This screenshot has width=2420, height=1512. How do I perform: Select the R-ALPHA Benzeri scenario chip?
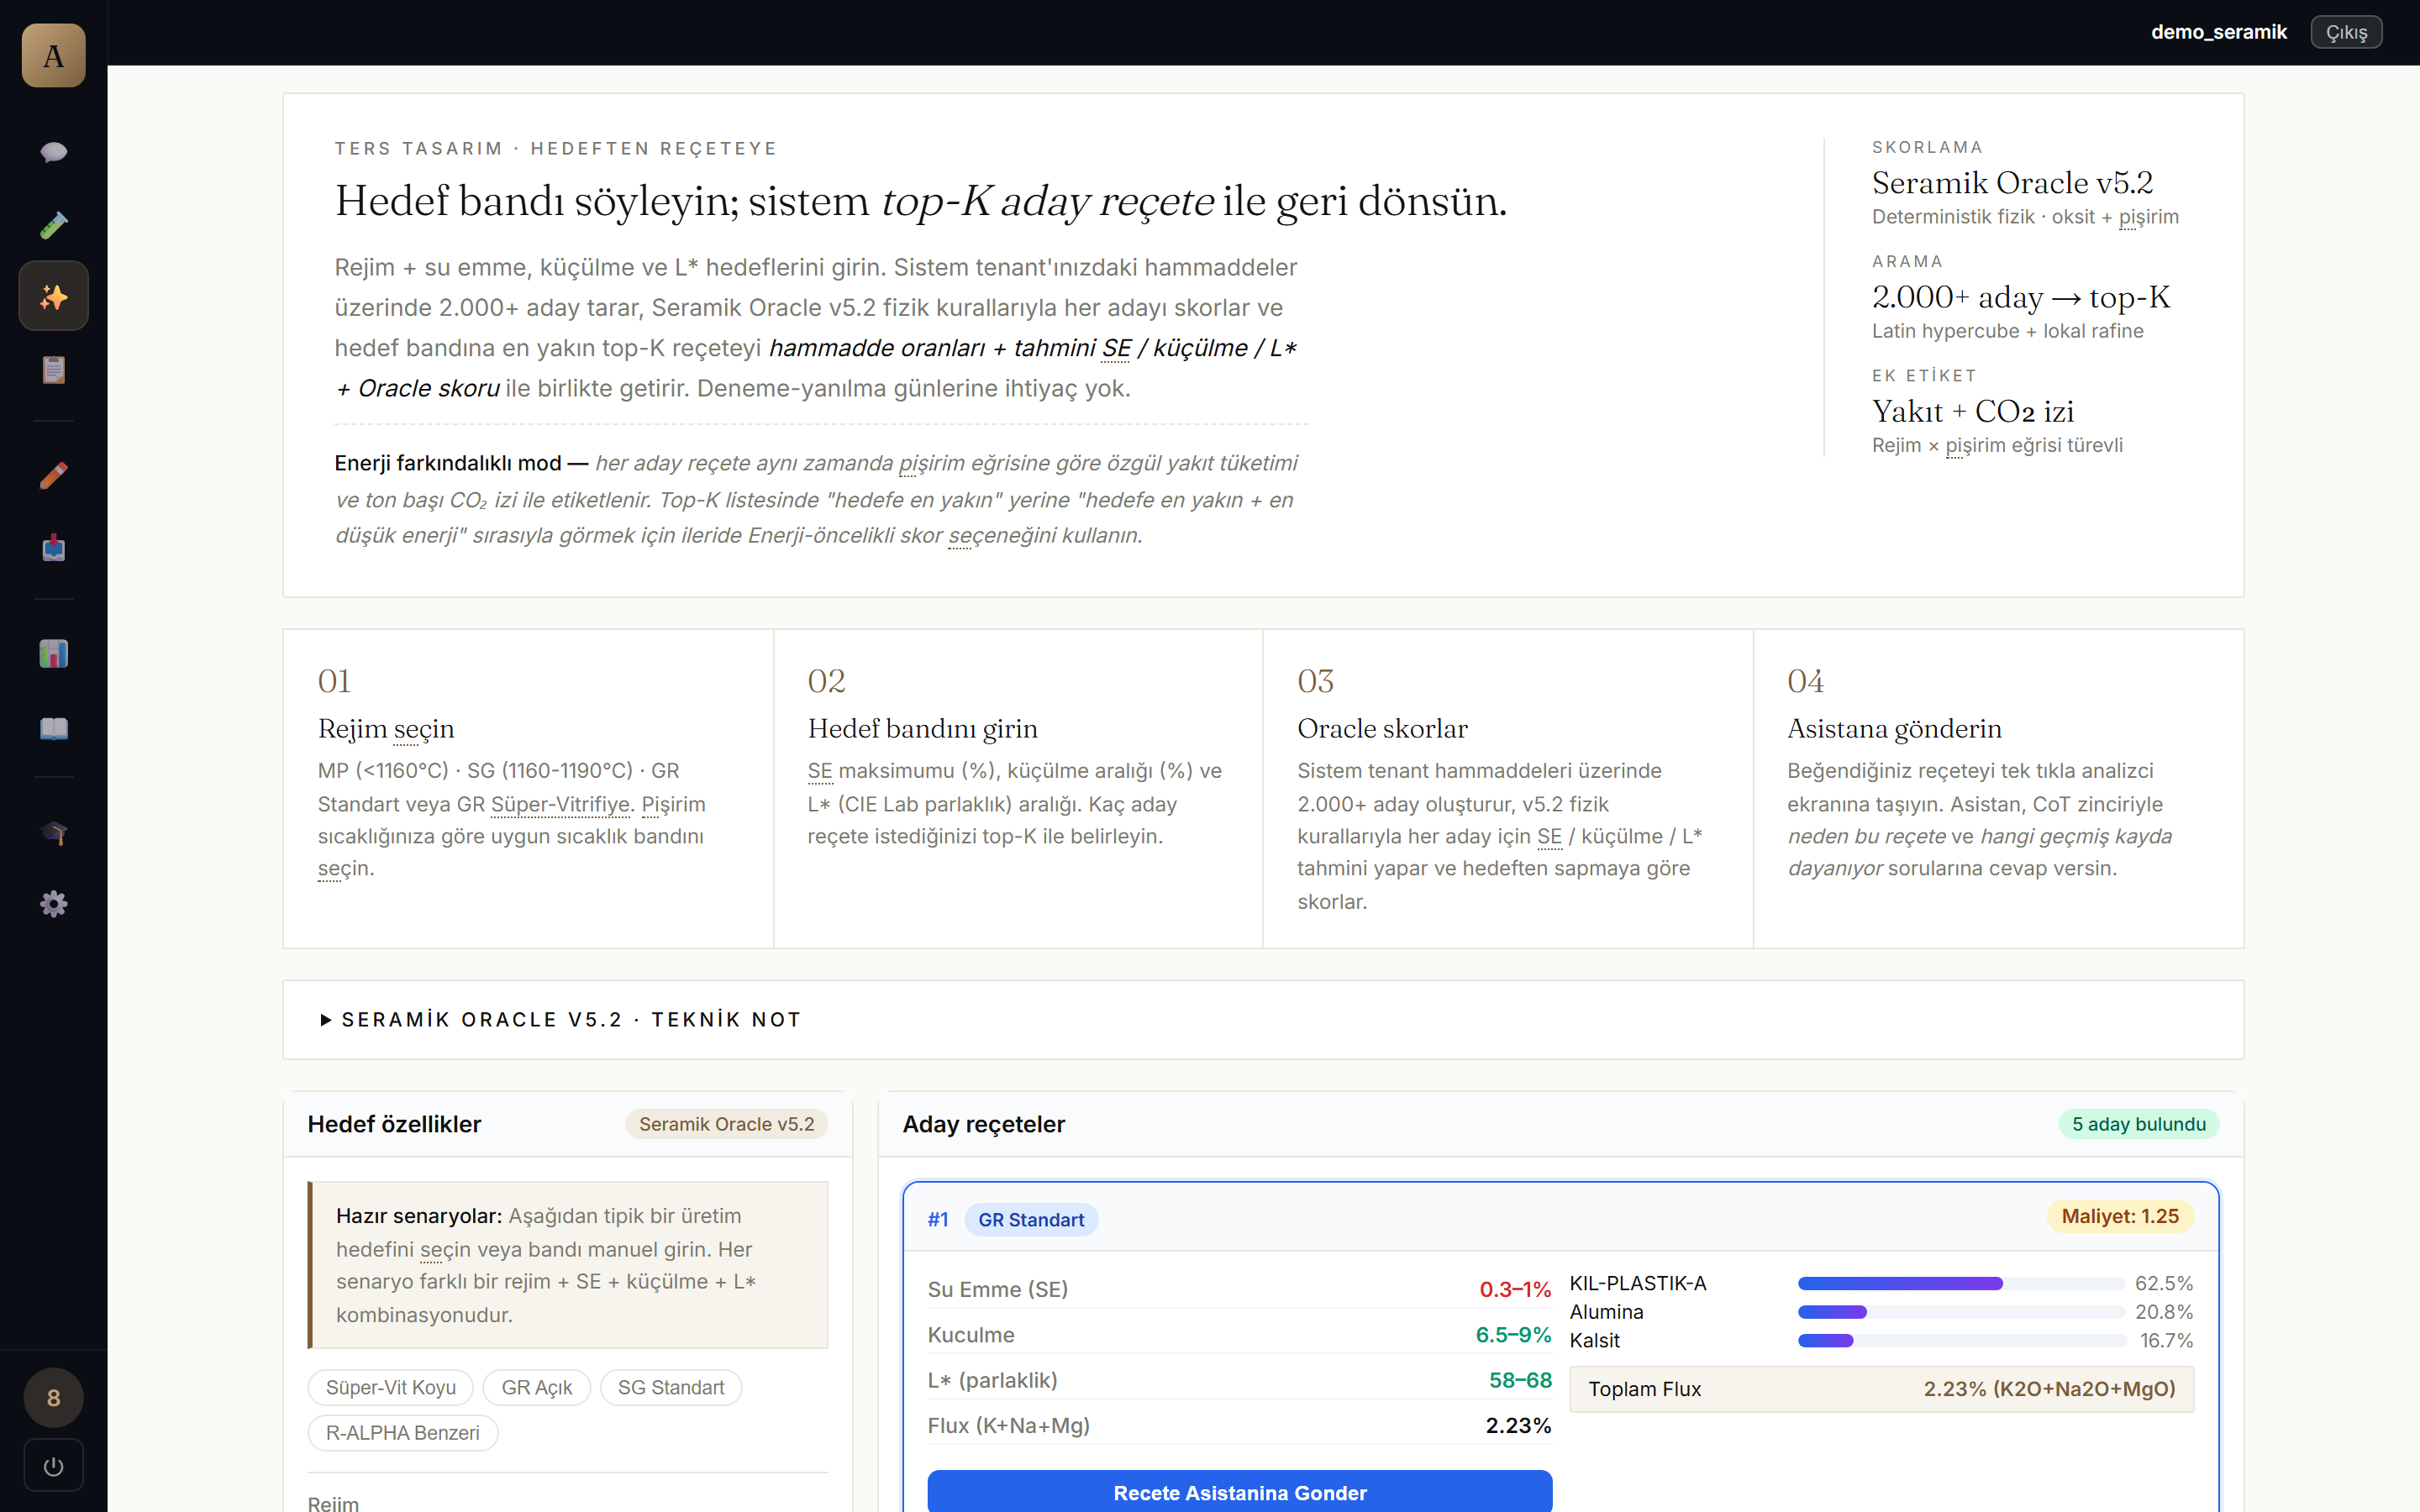(x=403, y=1432)
